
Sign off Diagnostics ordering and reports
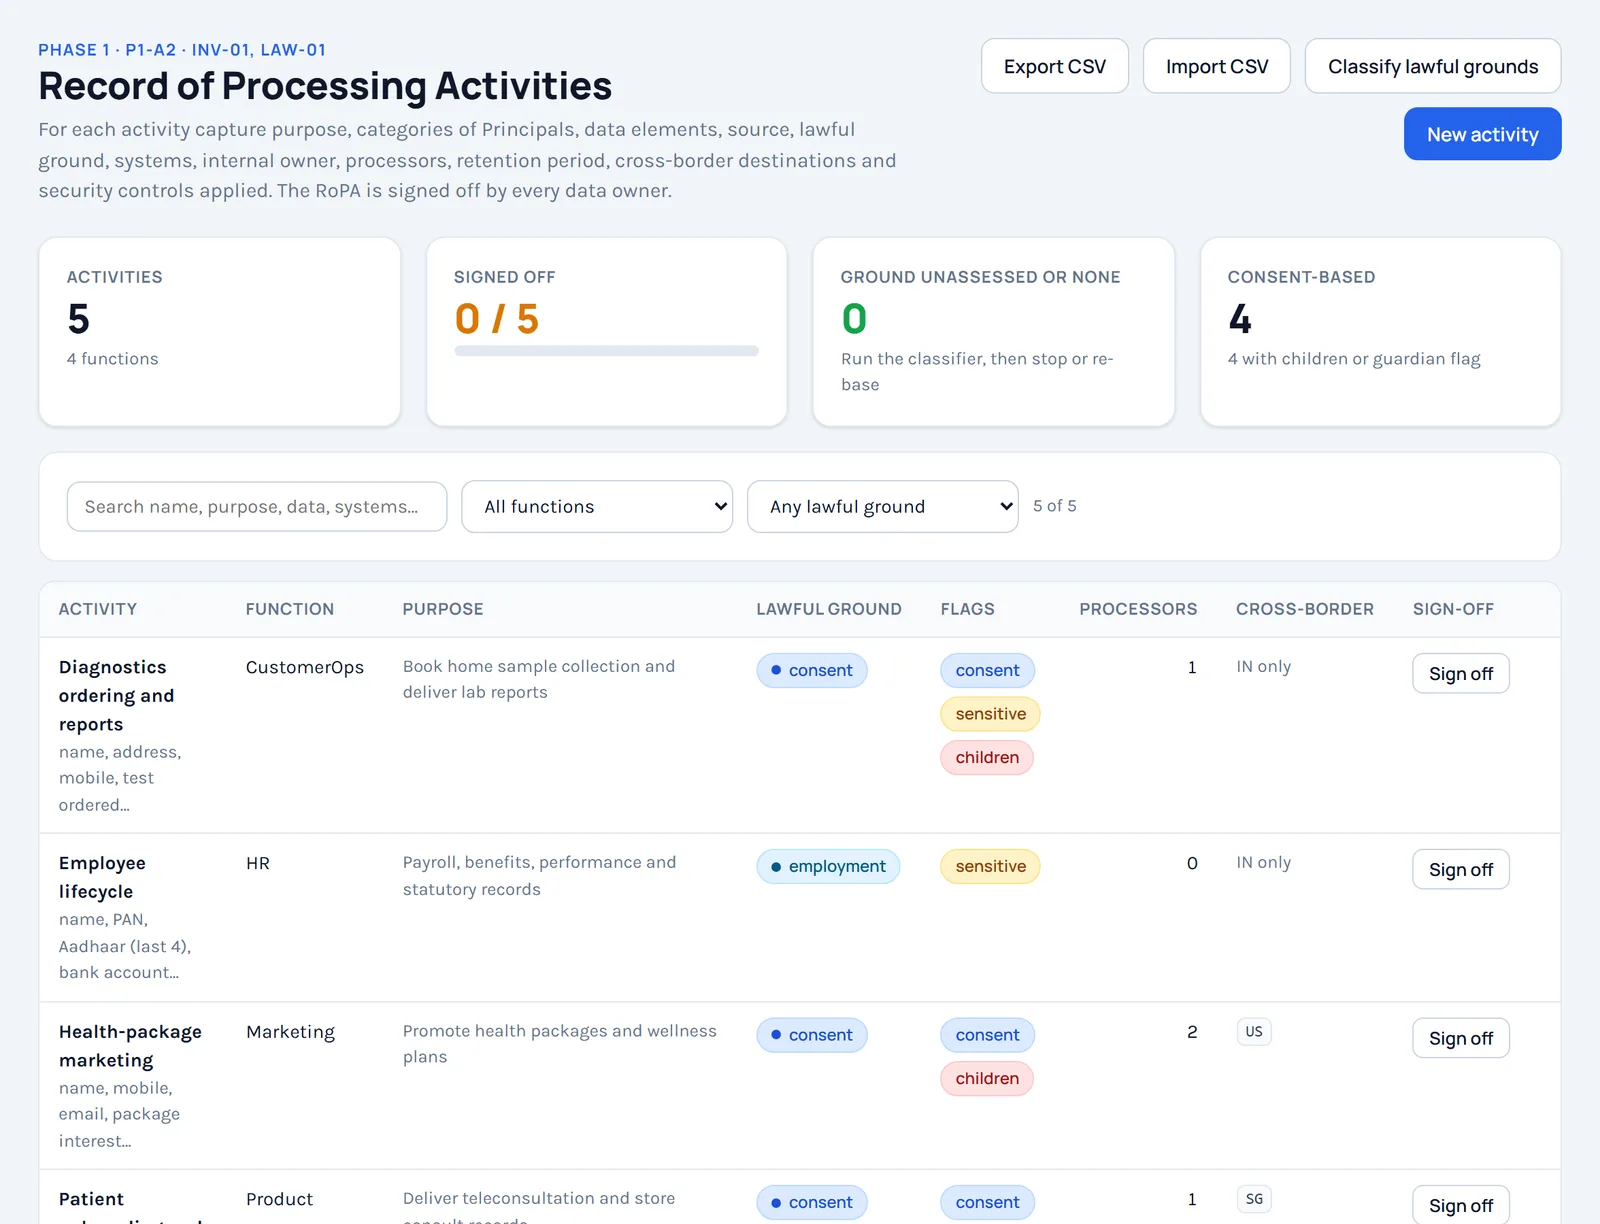[x=1461, y=673]
